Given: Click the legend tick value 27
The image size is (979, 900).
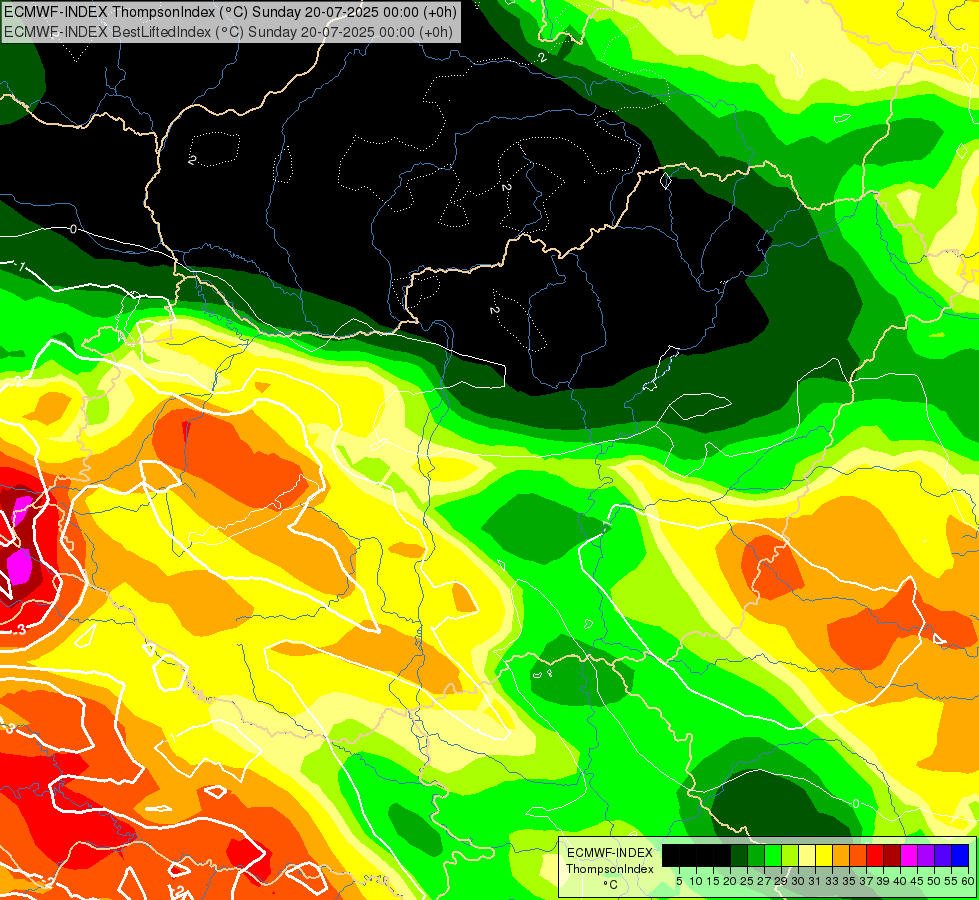Looking at the screenshot, I should point(764,881).
